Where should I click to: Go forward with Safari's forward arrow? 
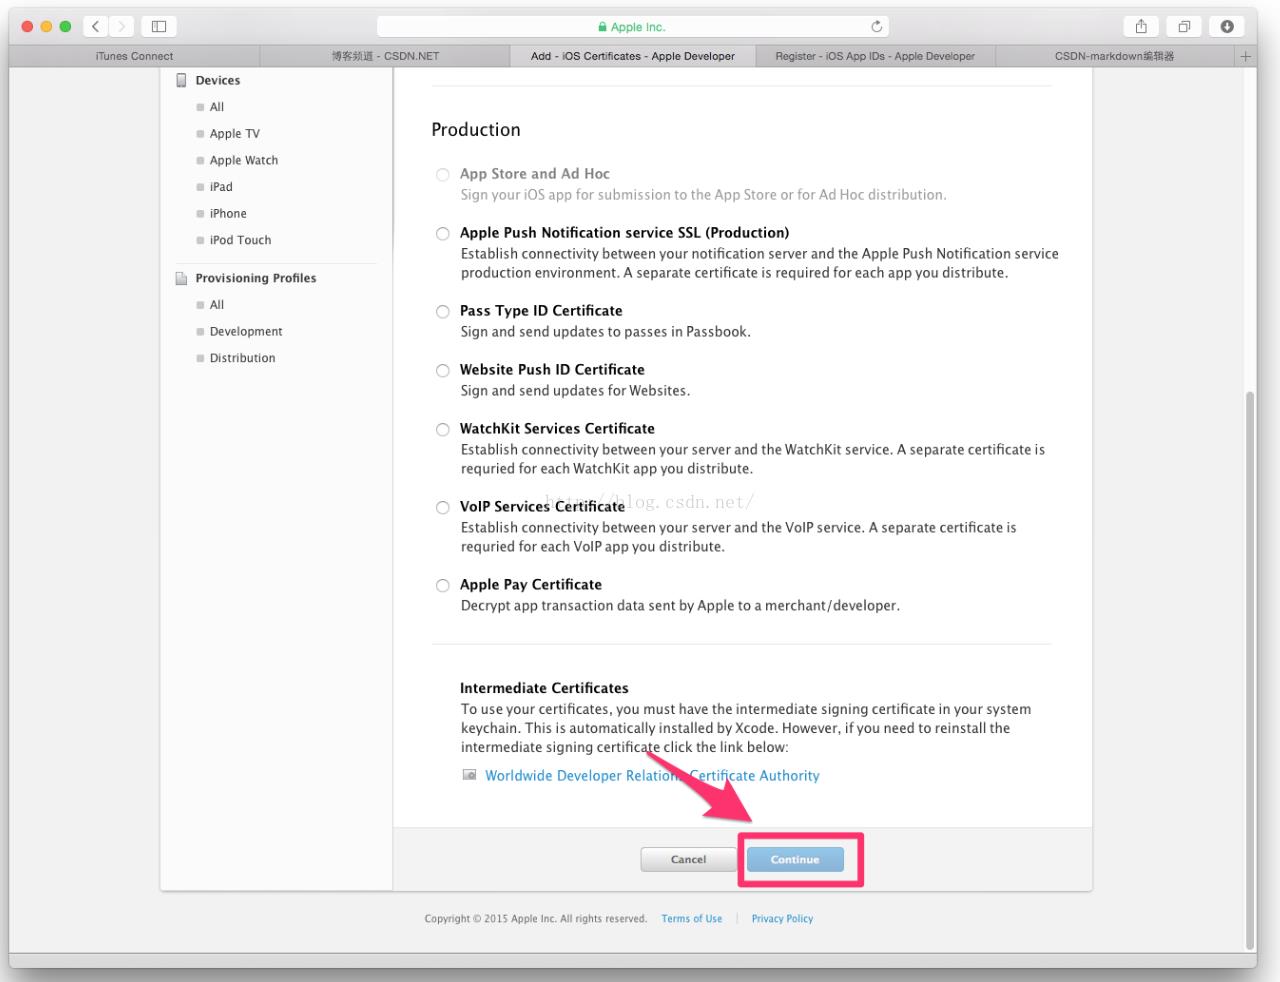click(x=122, y=27)
